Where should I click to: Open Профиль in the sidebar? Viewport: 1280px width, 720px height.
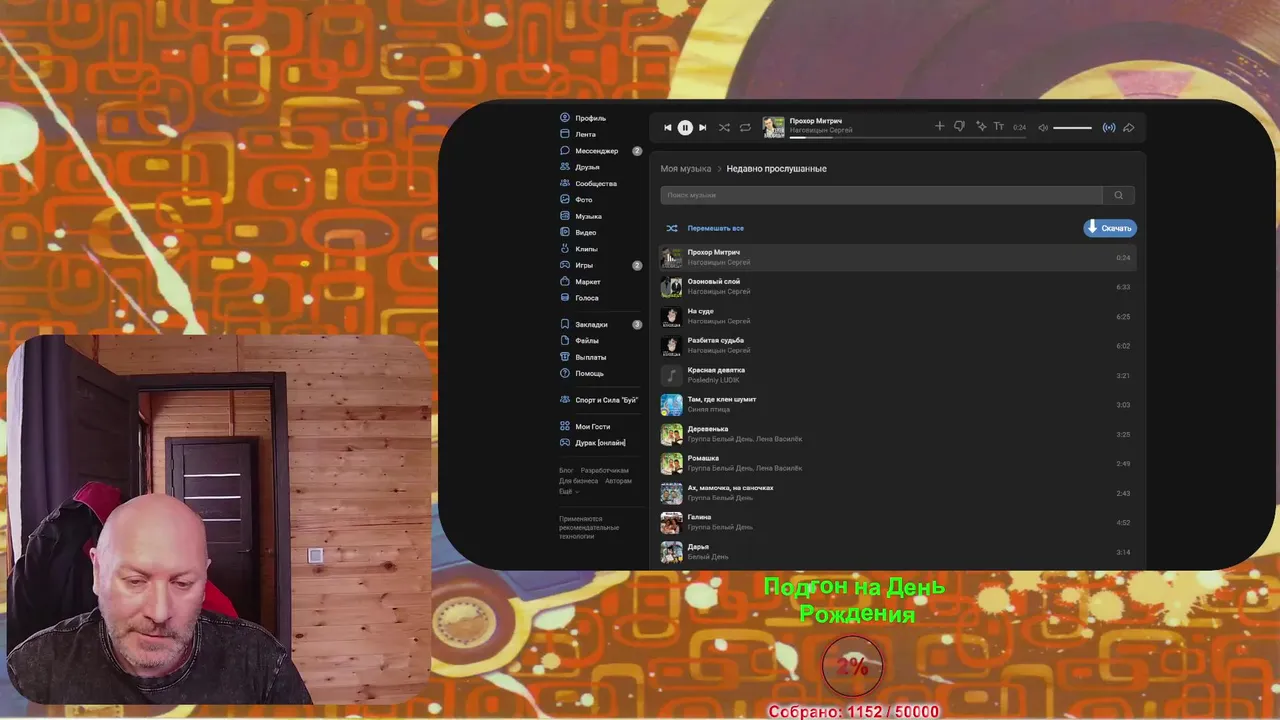pyautogui.click(x=583, y=118)
